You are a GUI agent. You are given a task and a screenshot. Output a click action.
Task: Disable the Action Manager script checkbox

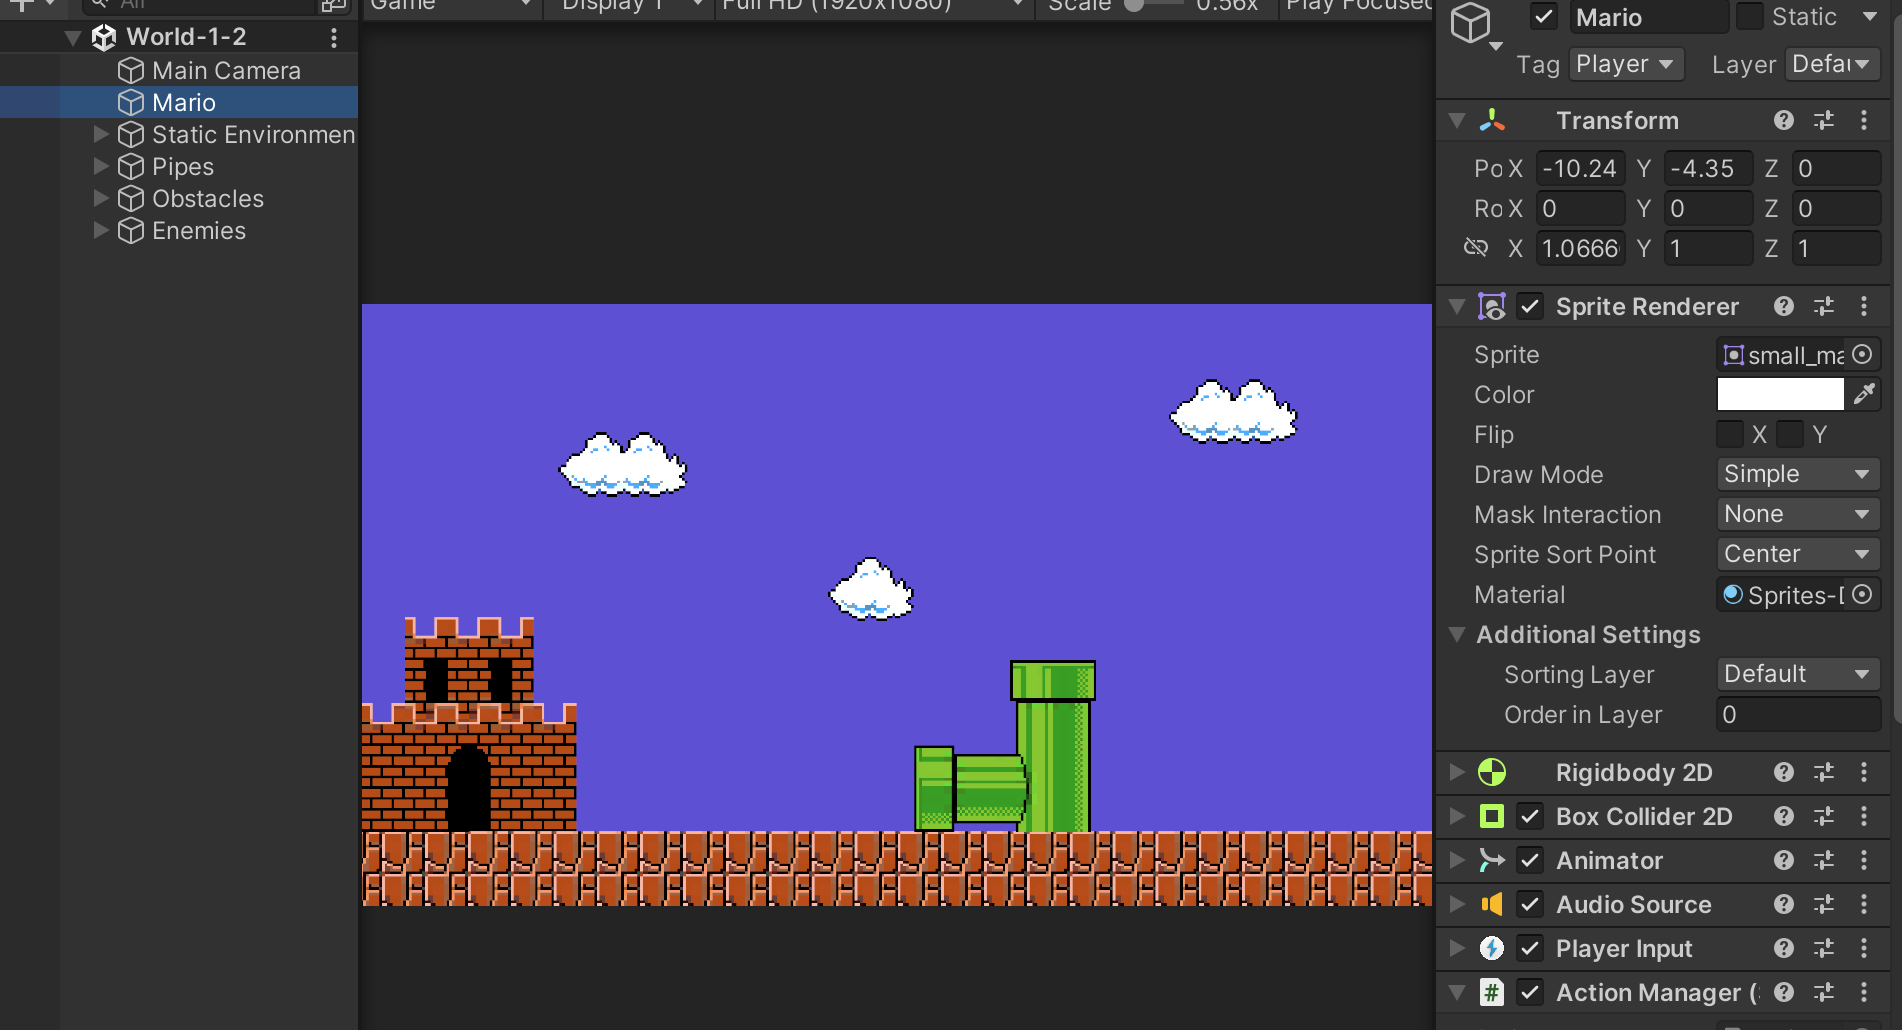[1530, 992]
